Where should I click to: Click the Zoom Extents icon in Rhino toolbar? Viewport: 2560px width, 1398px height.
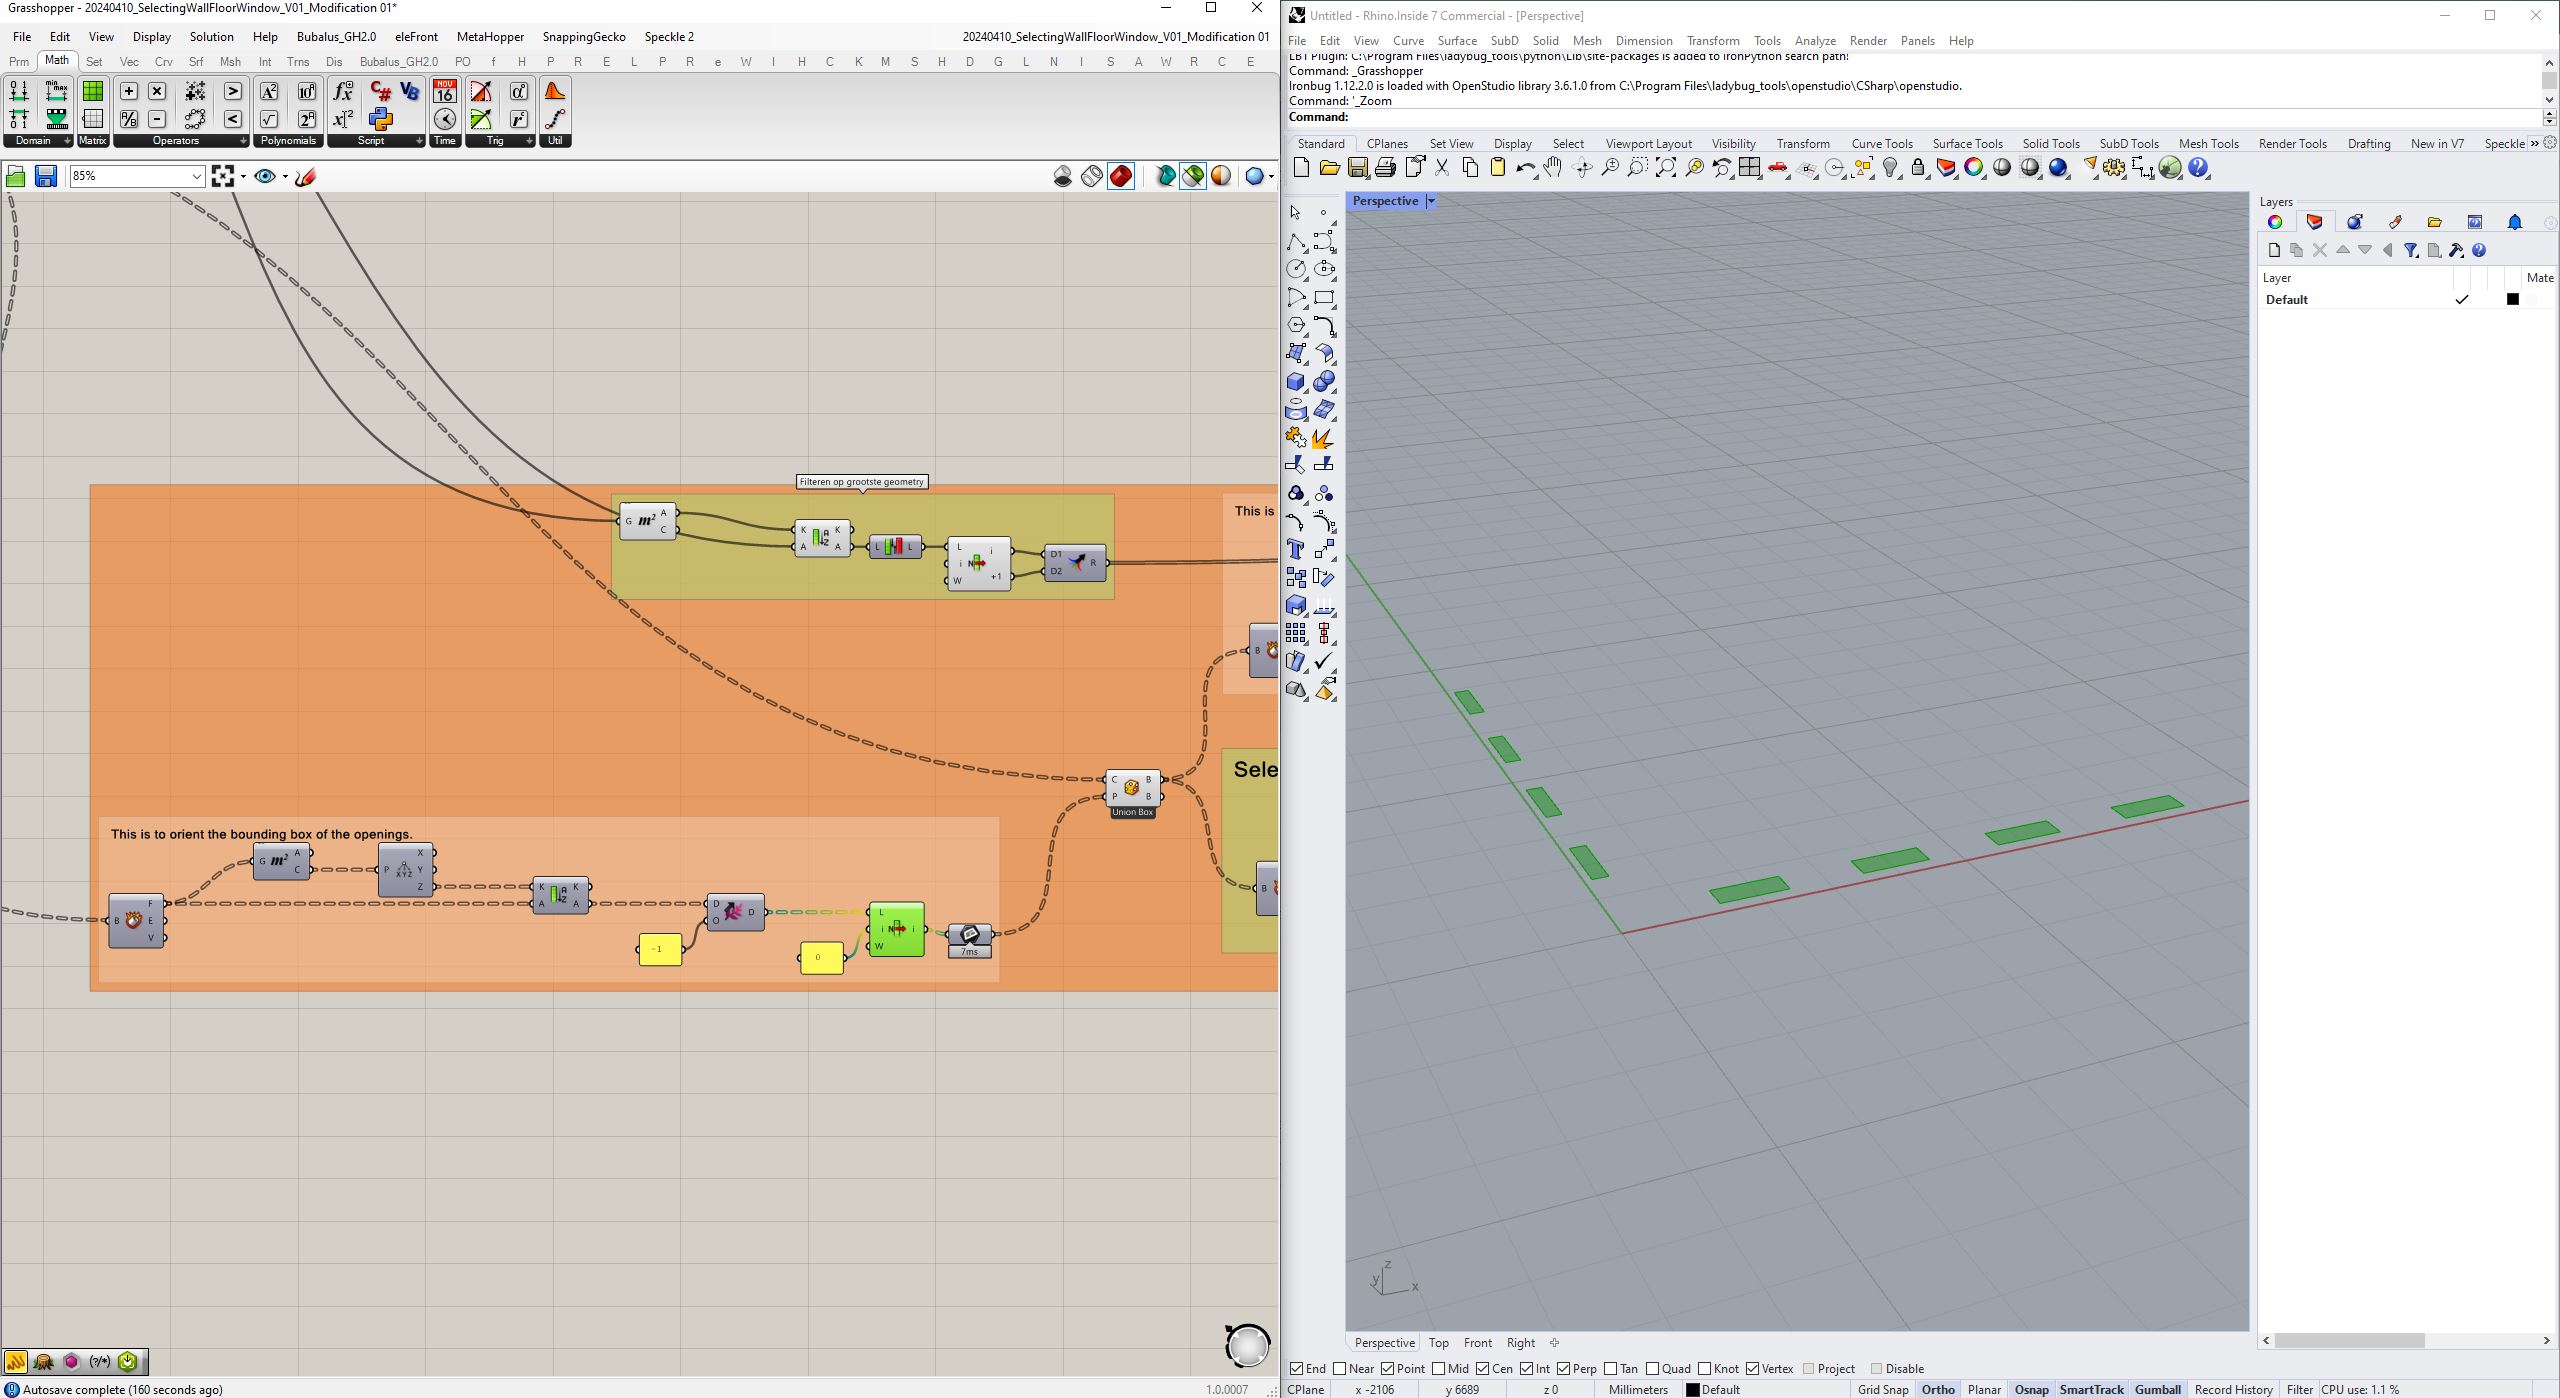coord(1666,168)
